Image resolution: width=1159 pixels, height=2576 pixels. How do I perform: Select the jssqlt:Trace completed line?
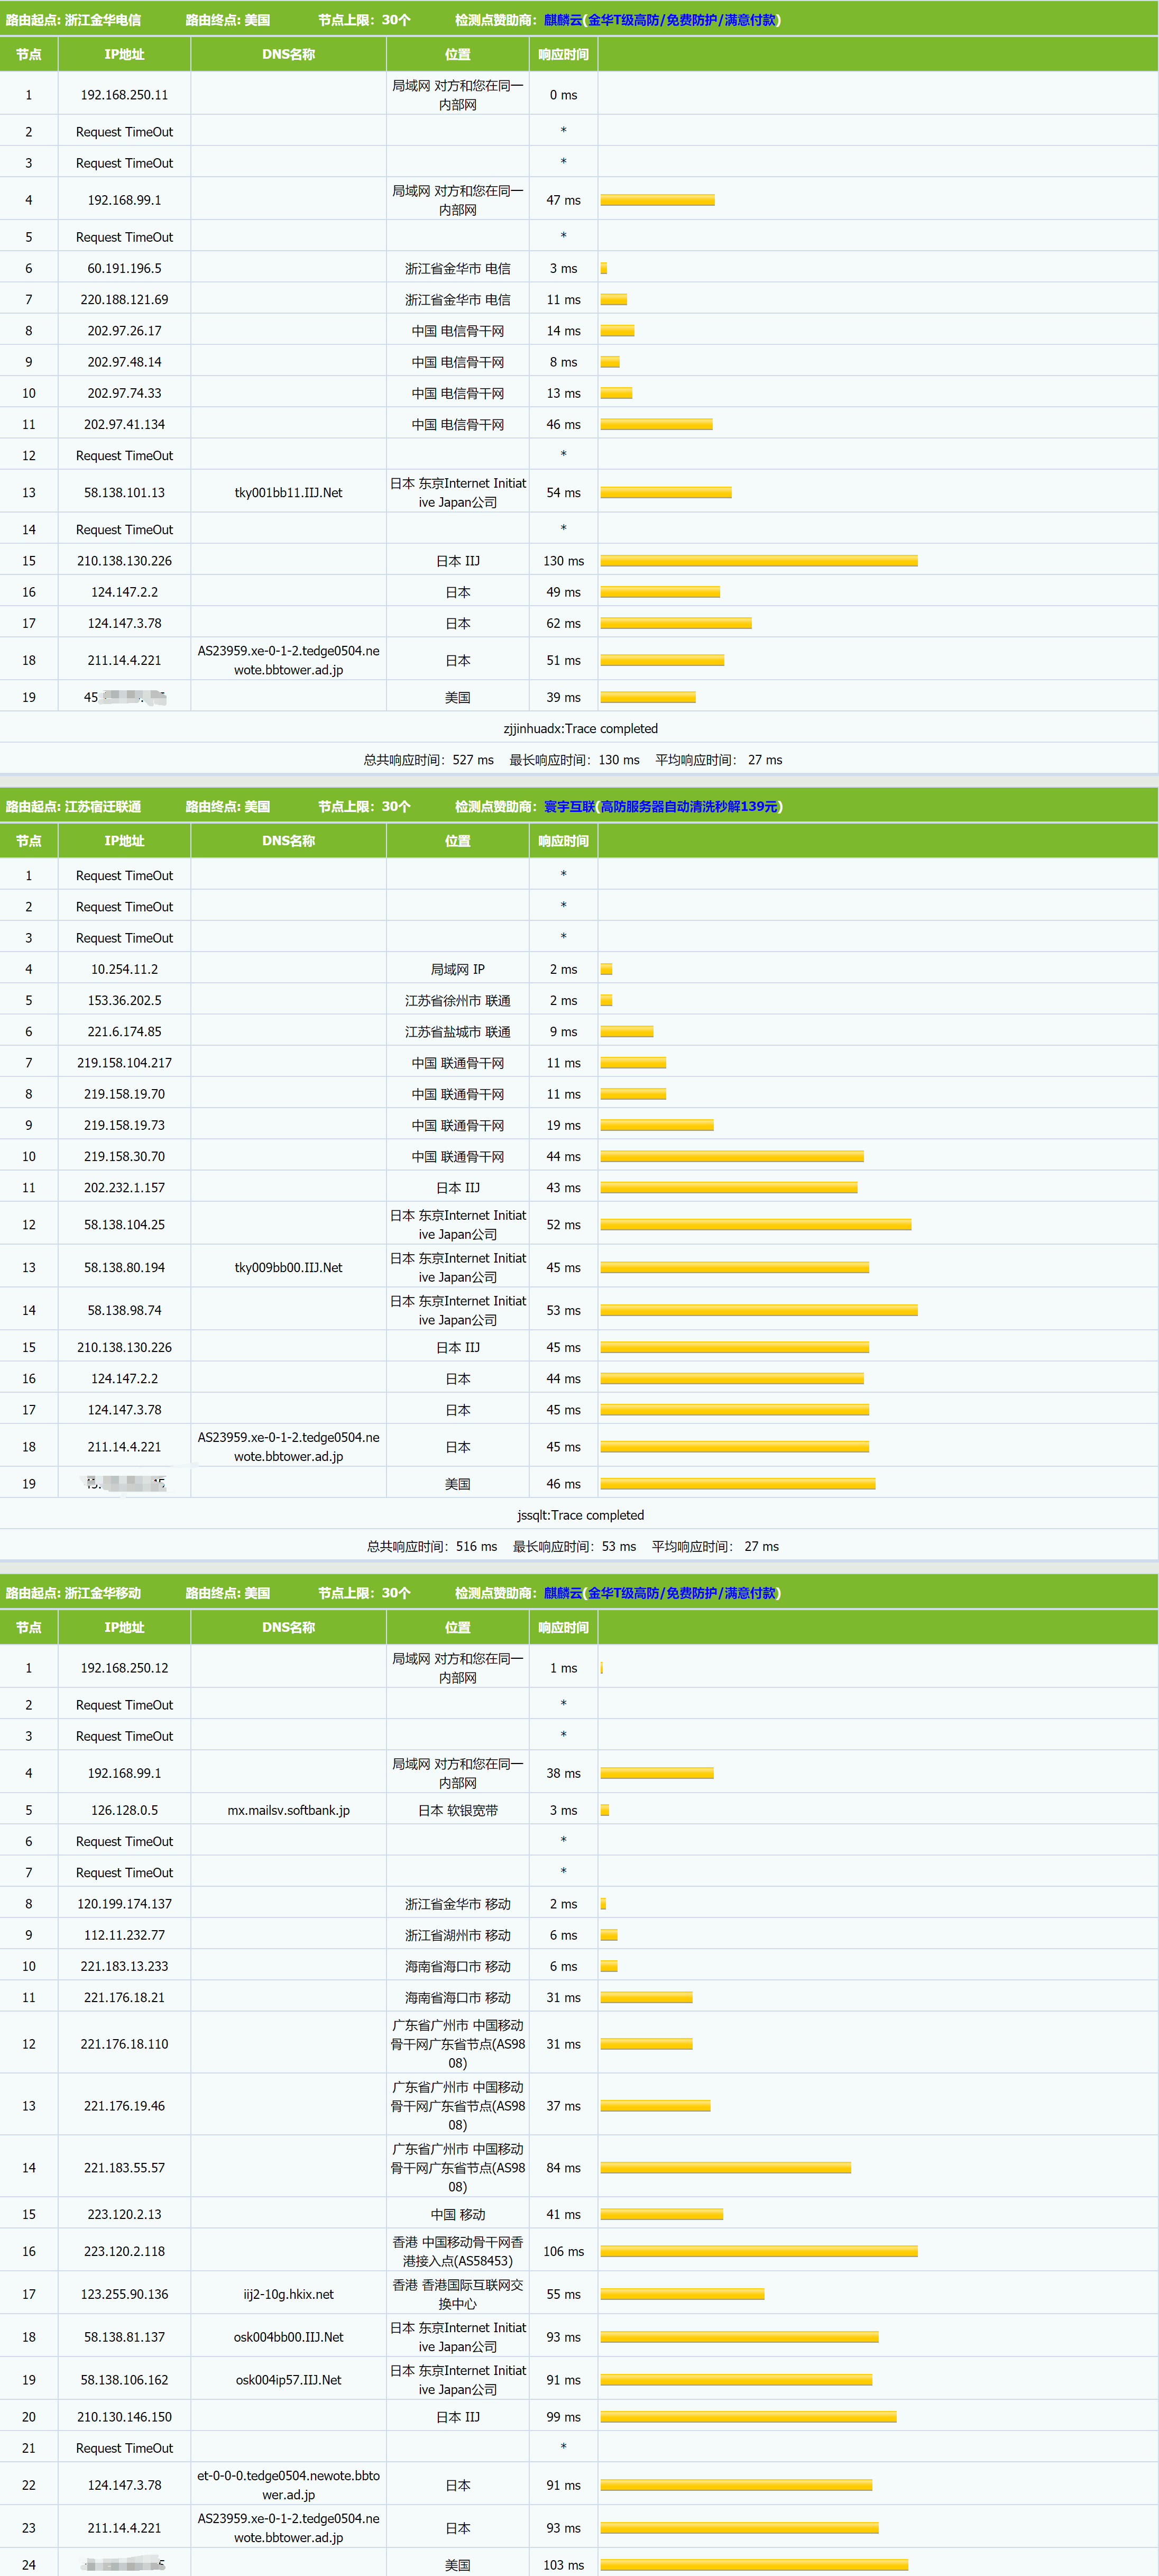click(580, 1515)
